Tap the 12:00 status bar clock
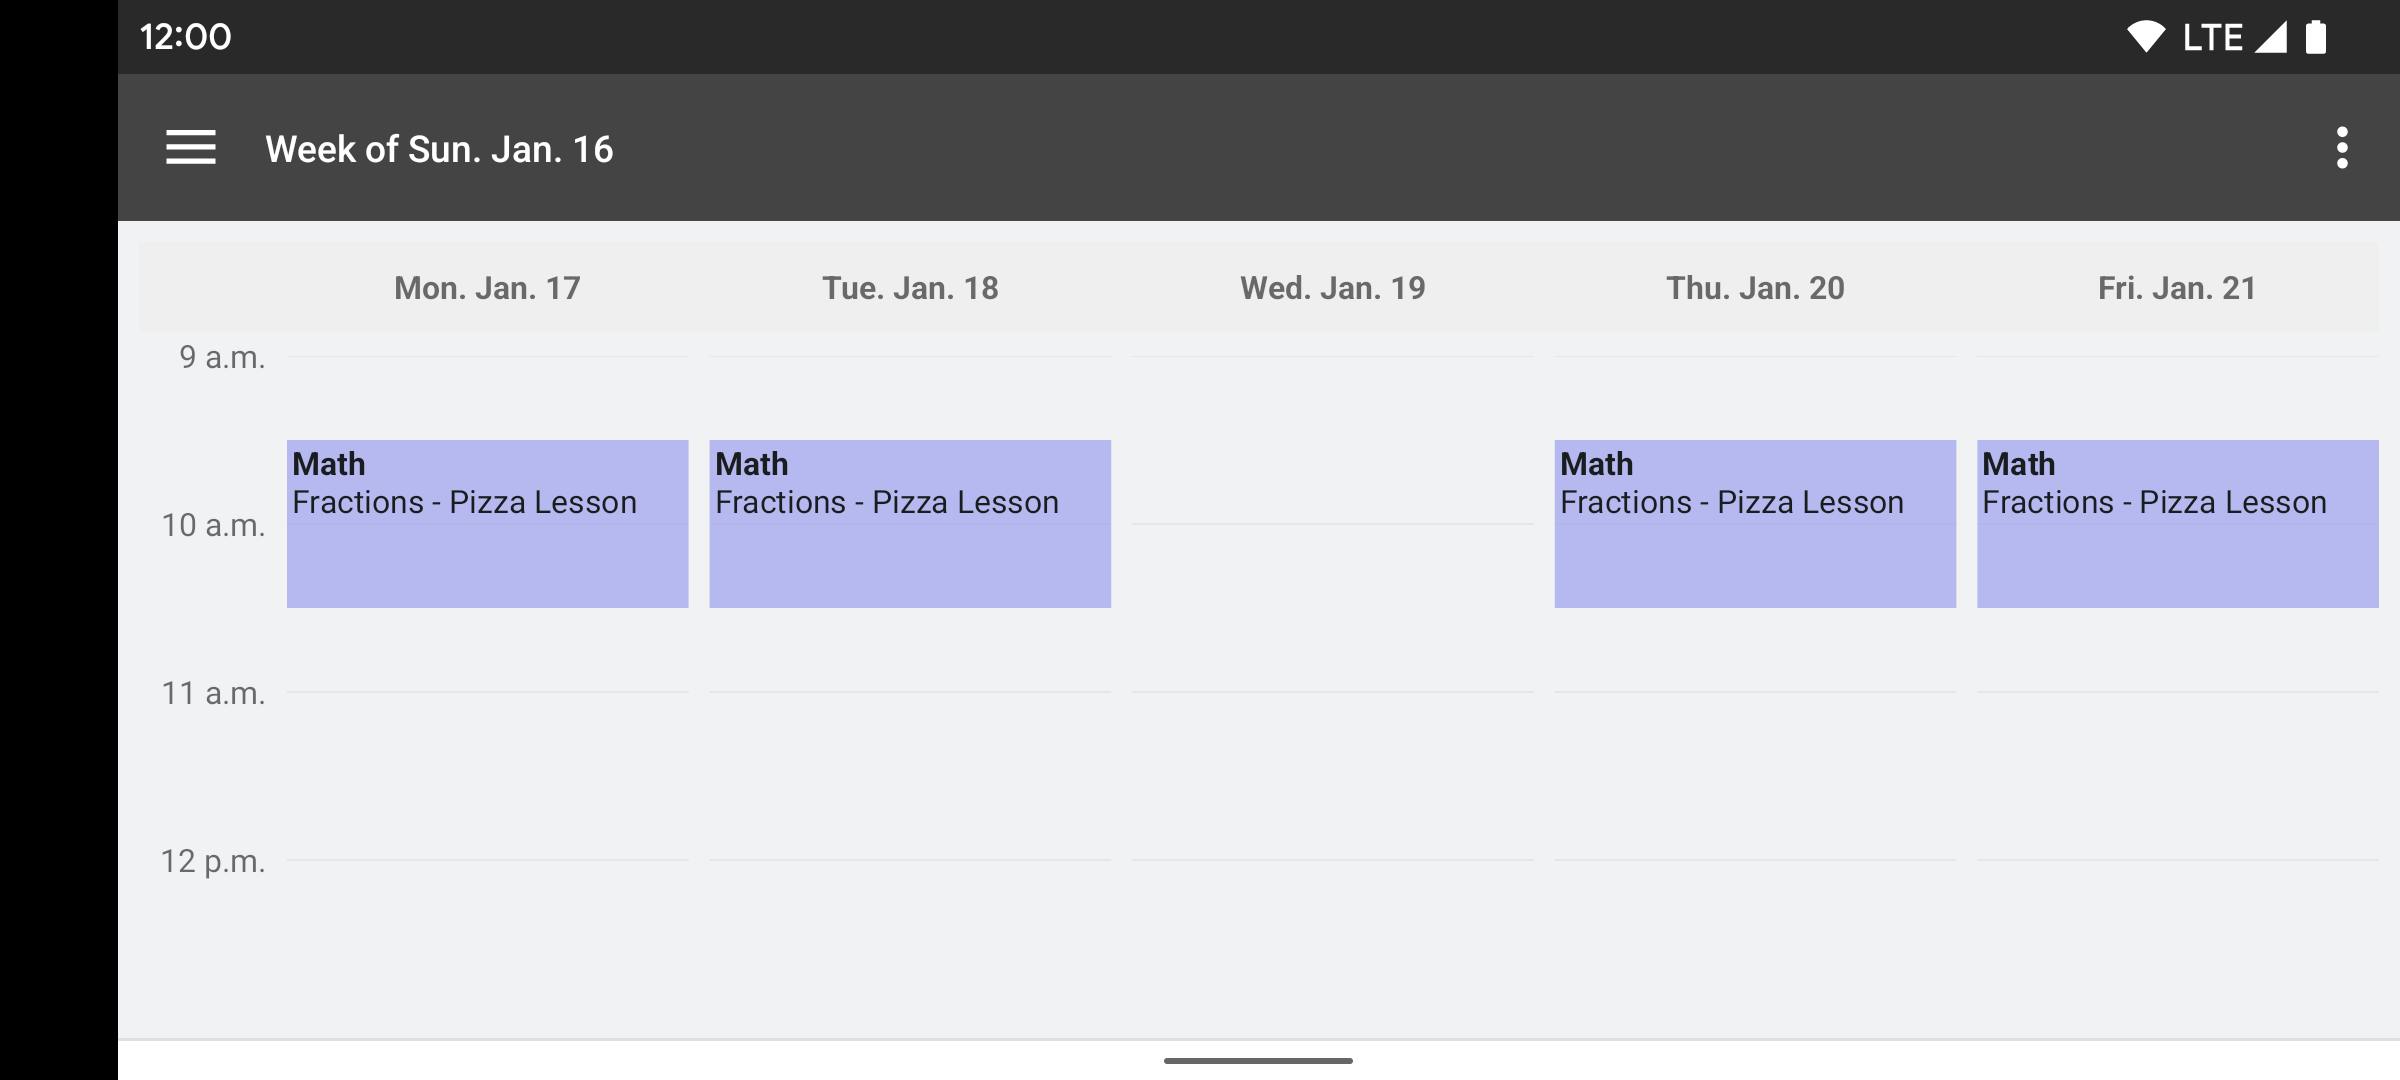Viewport: 2400px width, 1080px height. coord(185,37)
